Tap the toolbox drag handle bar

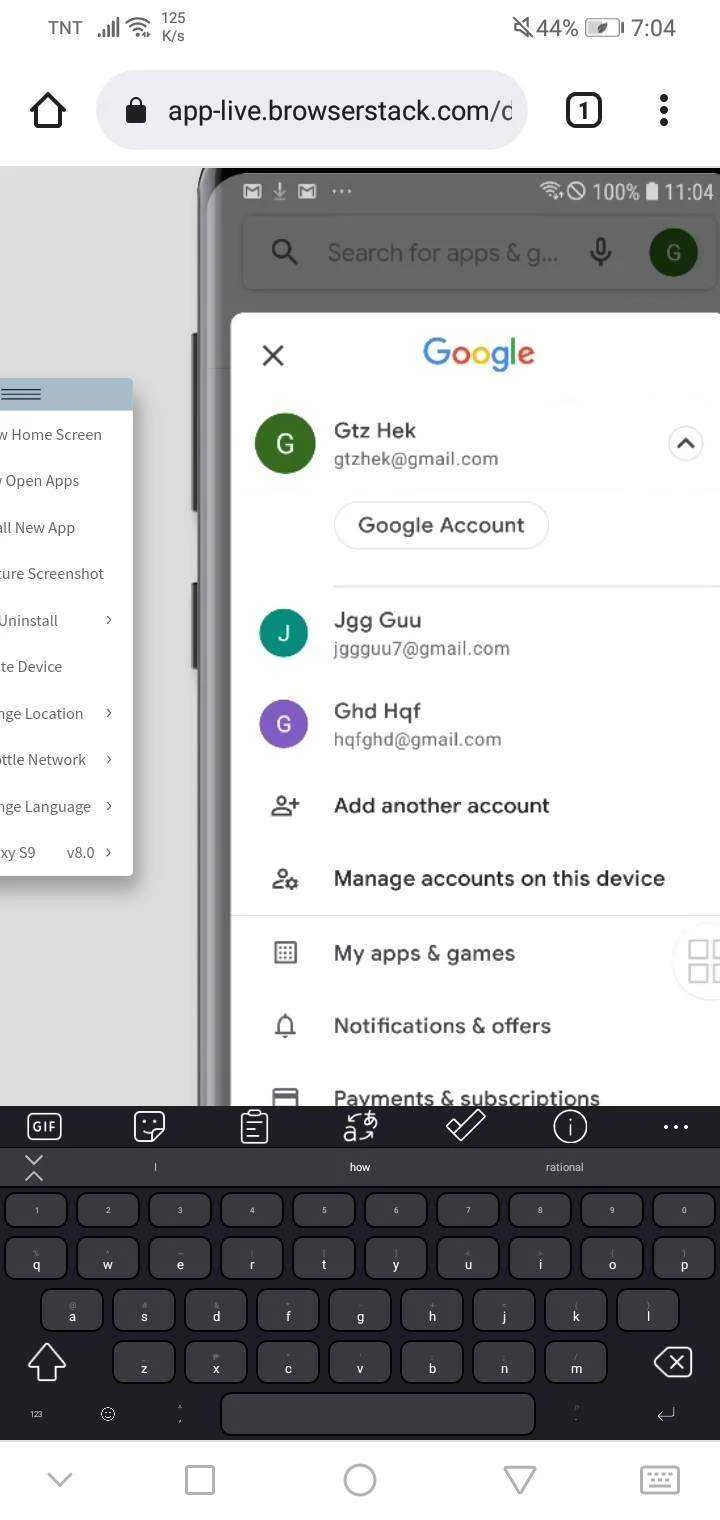coord(66,394)
